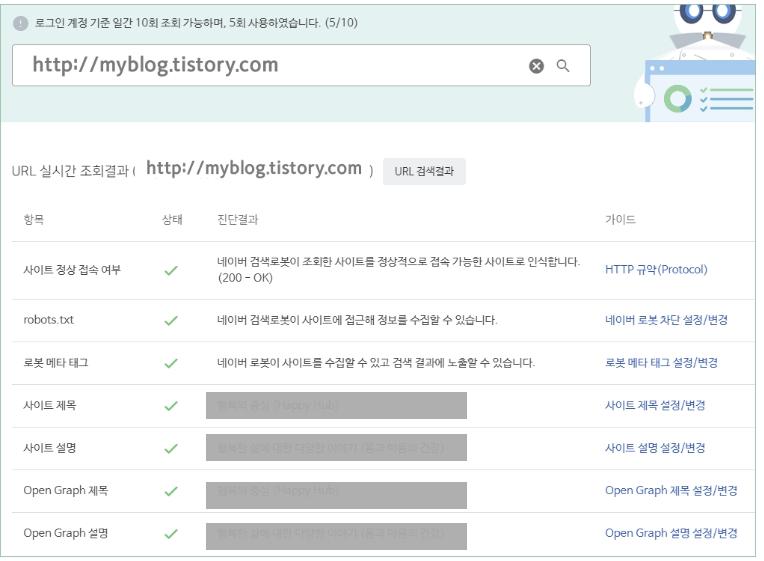Open the 로봇 메타 태그 설정/변경 link
The width and height of the screenshot is (764, 561).
661,363
